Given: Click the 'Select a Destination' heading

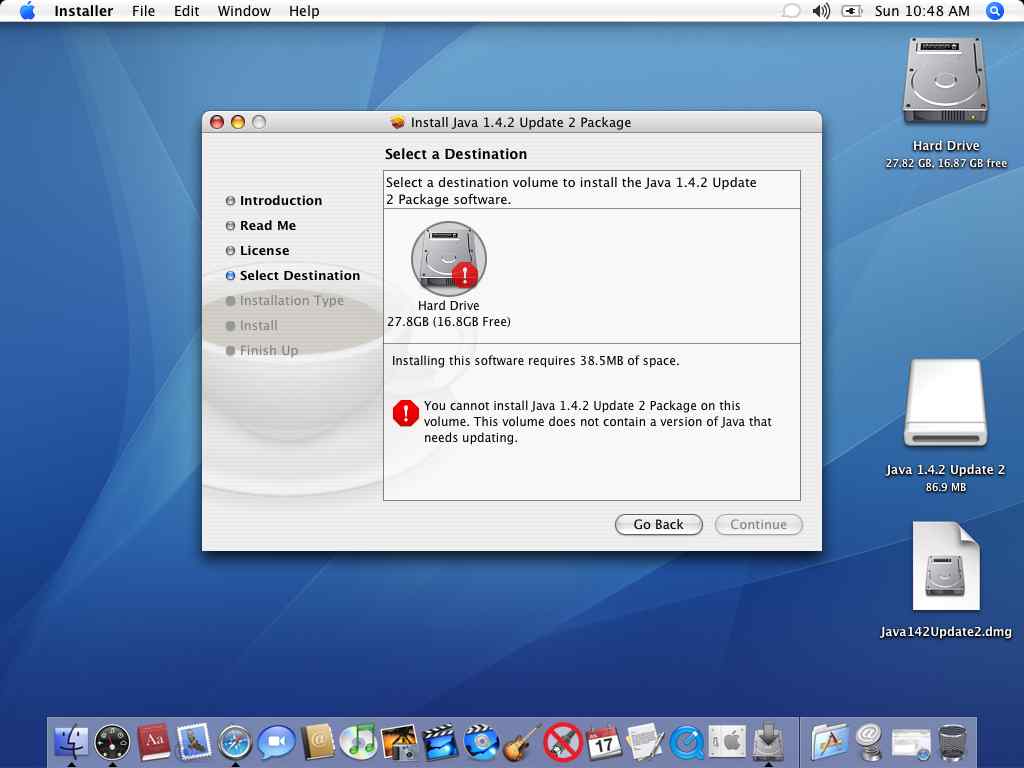Looking at the screenshot, I should [x=456, y=154].
